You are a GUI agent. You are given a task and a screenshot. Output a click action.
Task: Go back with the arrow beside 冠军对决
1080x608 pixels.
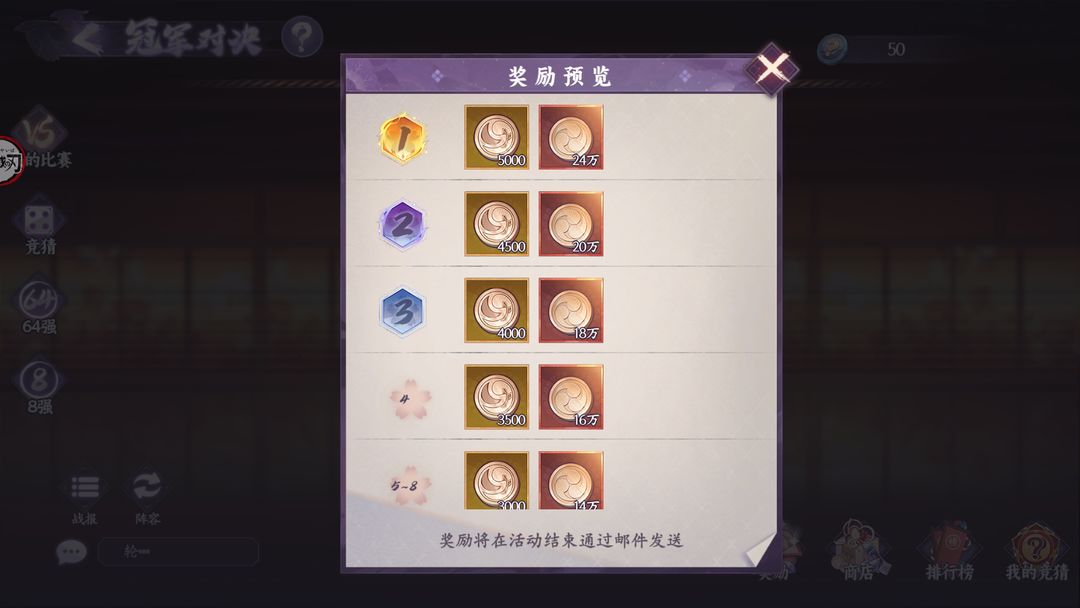pos(87,38)
